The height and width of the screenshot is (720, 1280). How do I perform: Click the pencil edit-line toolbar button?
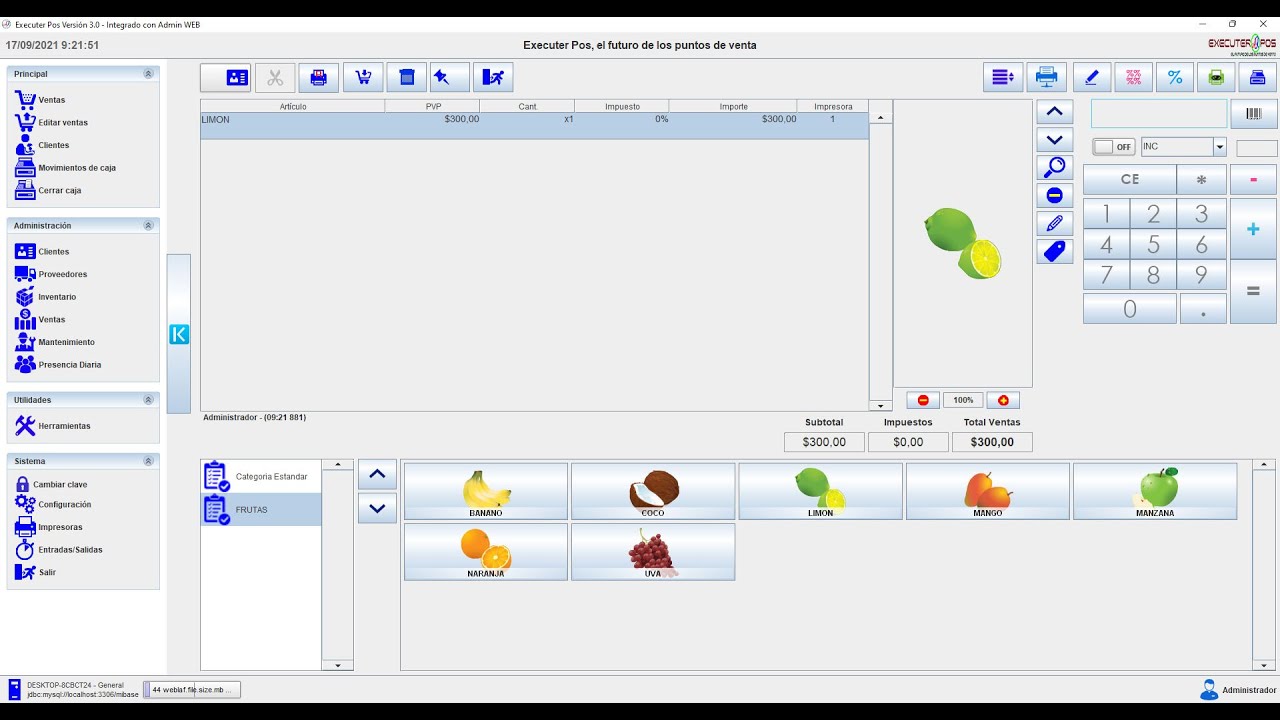(1093, 77)
